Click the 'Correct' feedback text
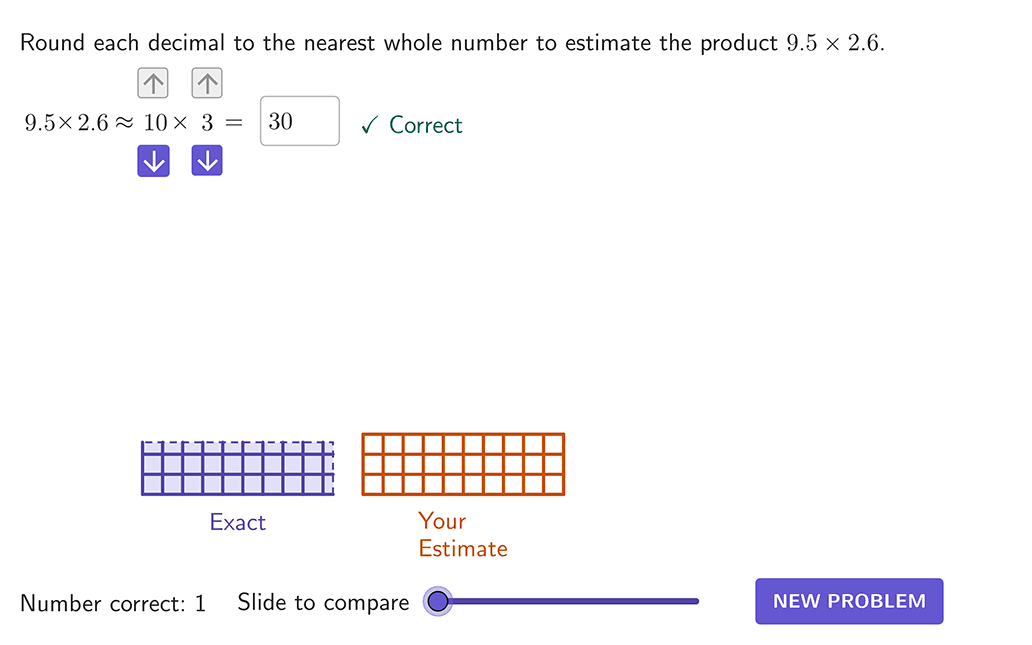The width and height of the screenshot is (1032, 645). 426,125
